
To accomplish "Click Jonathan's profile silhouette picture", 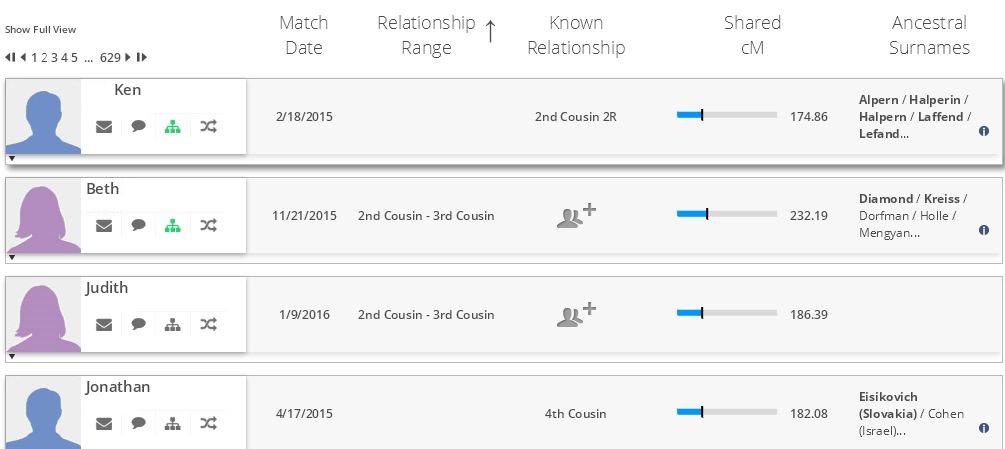I will pos(43,412).
